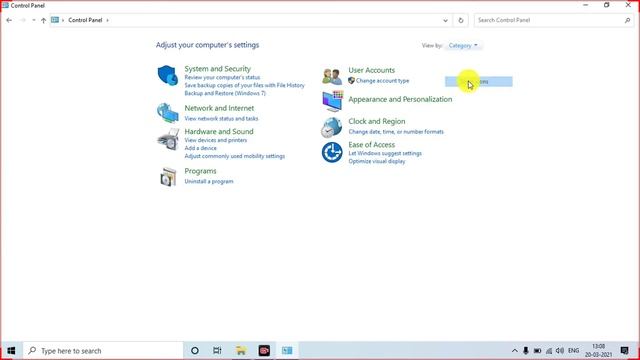Select the highlighted icons view option

[479, 82]
